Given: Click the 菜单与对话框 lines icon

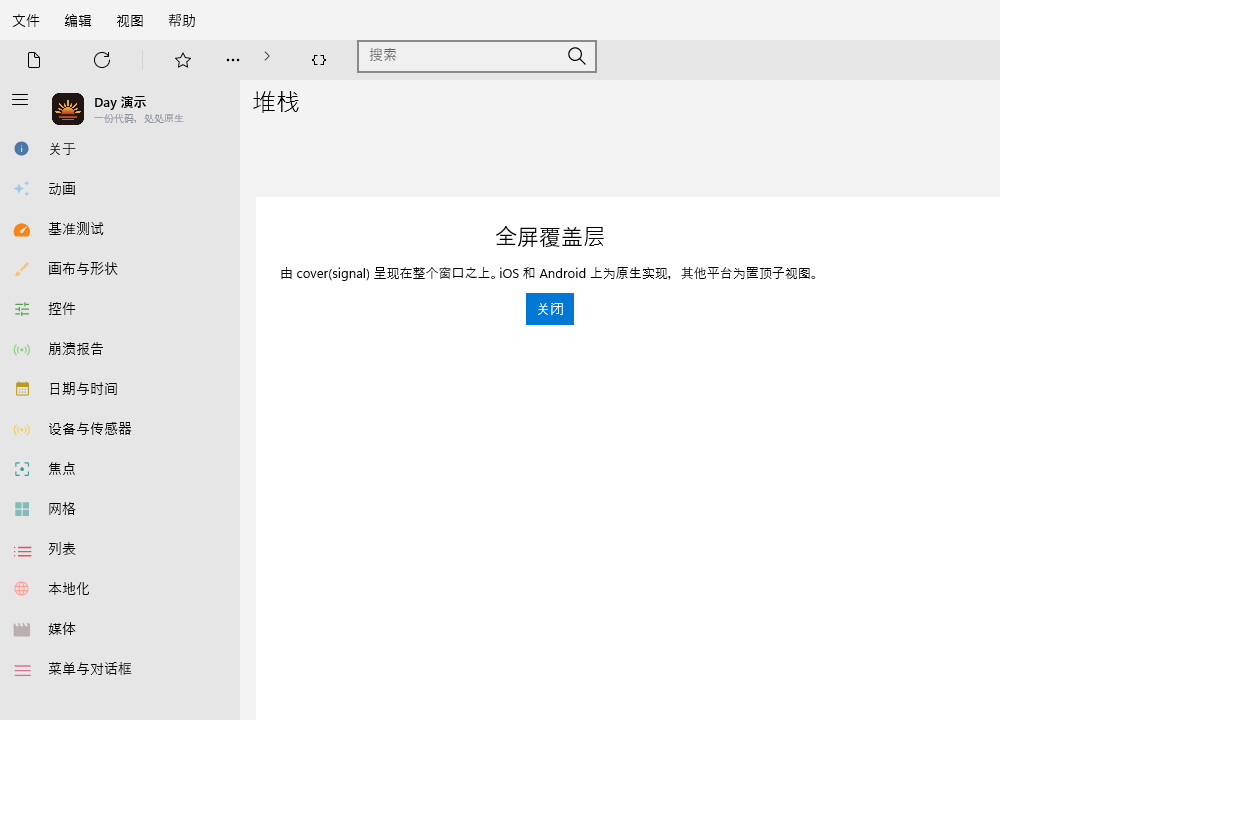Looking at the screenshot, I should point(21,669).
